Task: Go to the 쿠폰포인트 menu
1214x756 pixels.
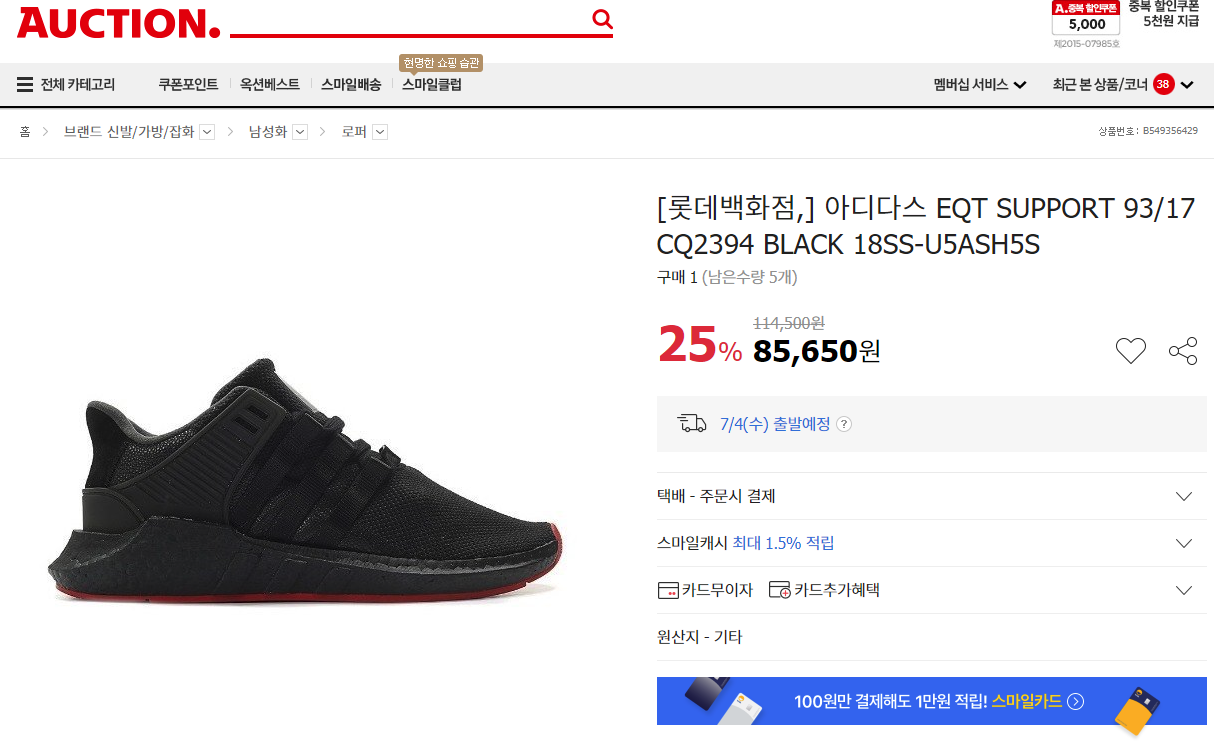Action: tap(188, 85)
